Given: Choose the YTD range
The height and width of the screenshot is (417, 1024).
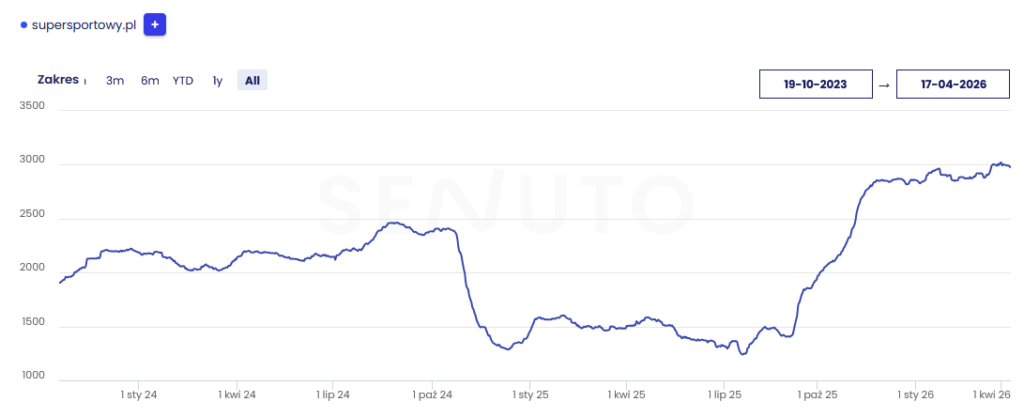Looking at the screenshot, I should 183,81.
